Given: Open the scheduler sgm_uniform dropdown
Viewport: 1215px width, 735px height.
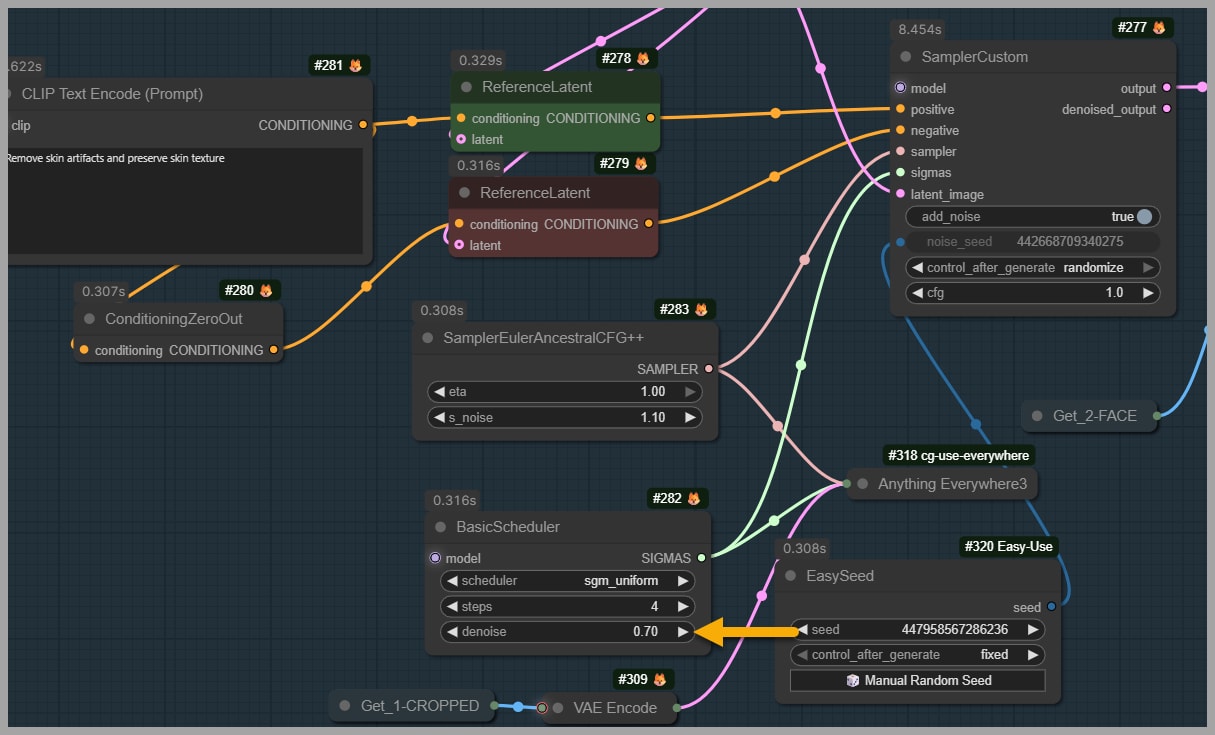Looking at the screenshot, I should coord(567,581).
